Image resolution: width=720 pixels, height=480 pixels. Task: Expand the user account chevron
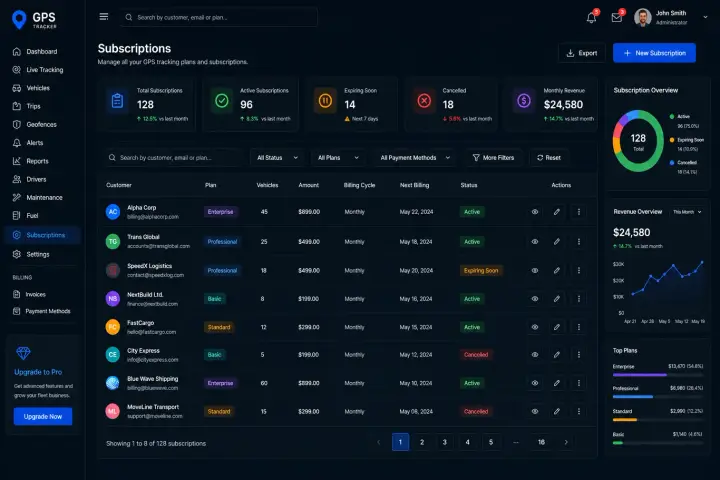coord(705,17)
